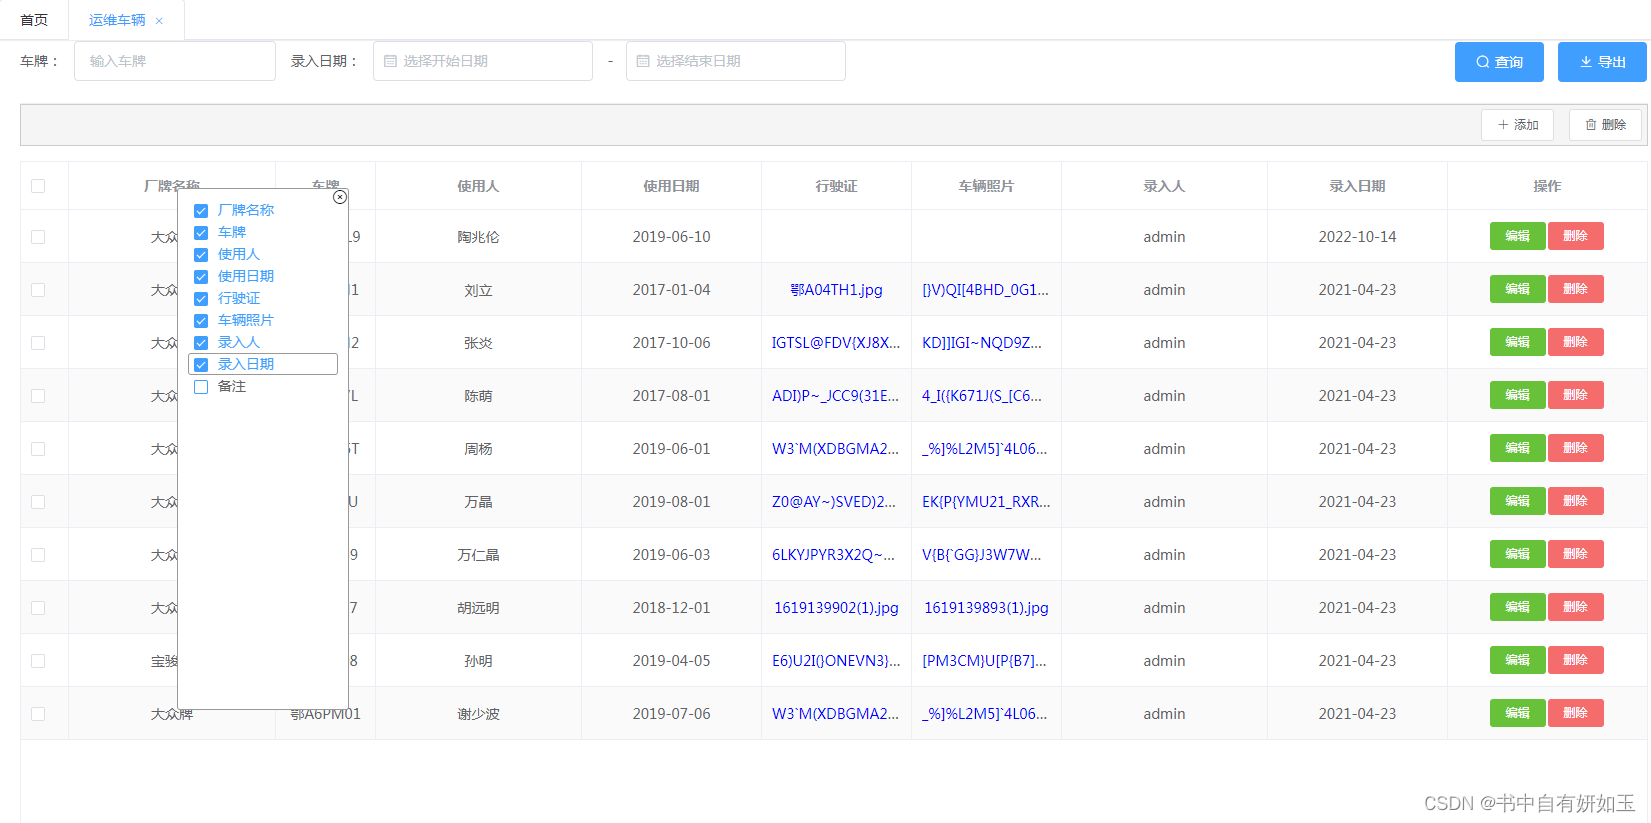
Task: Close the 运维车辆 tab
Action: (x=159, y=21)
